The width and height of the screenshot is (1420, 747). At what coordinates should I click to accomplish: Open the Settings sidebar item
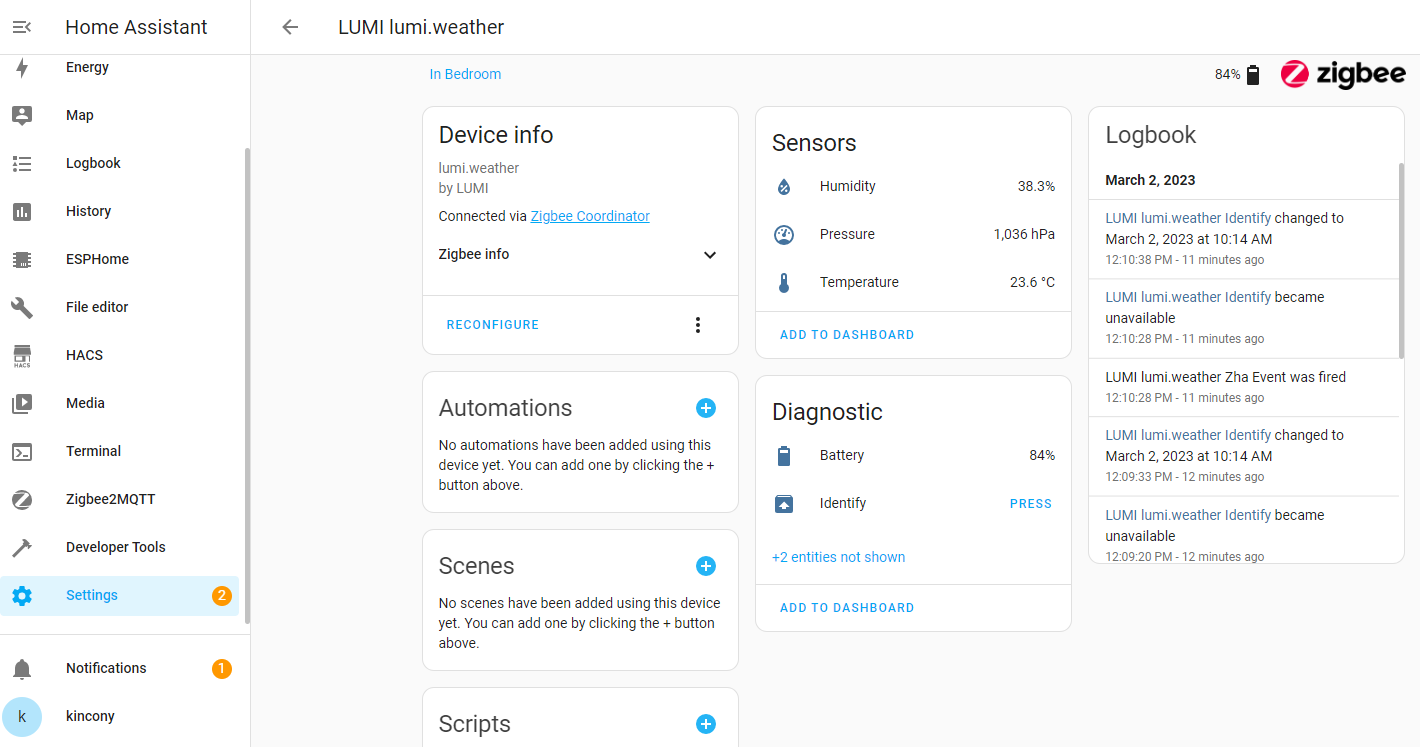92,596
